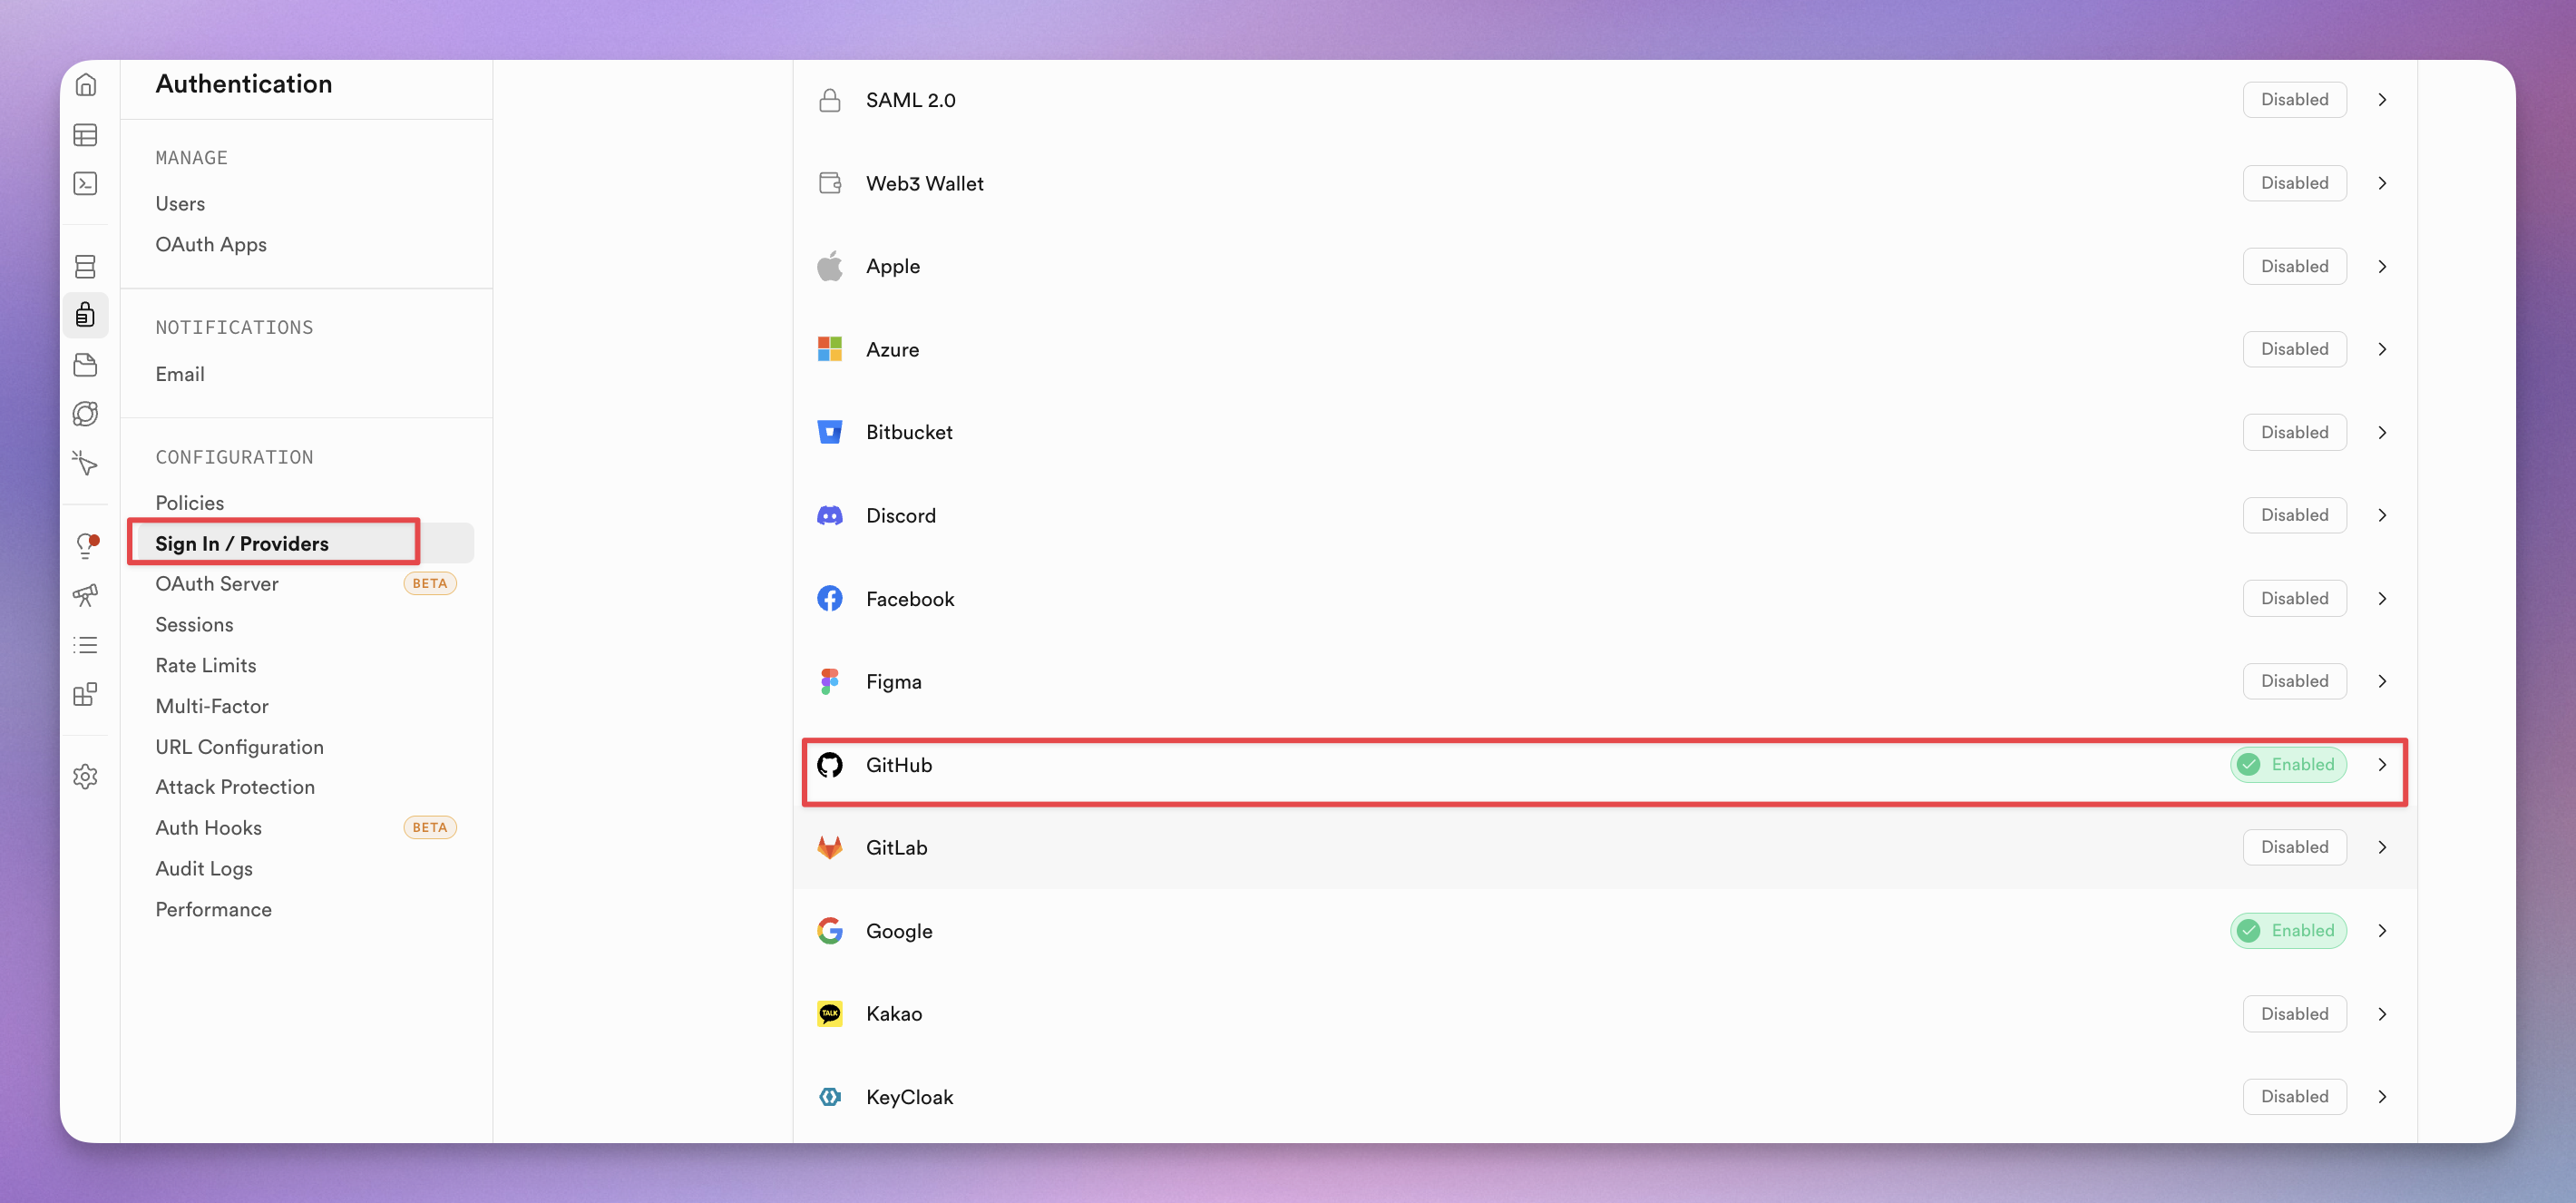Screen dimensions: 2576x1203
Task: Expand the Bitbucket provider chevron
Action: click(x=2382, y=433)
